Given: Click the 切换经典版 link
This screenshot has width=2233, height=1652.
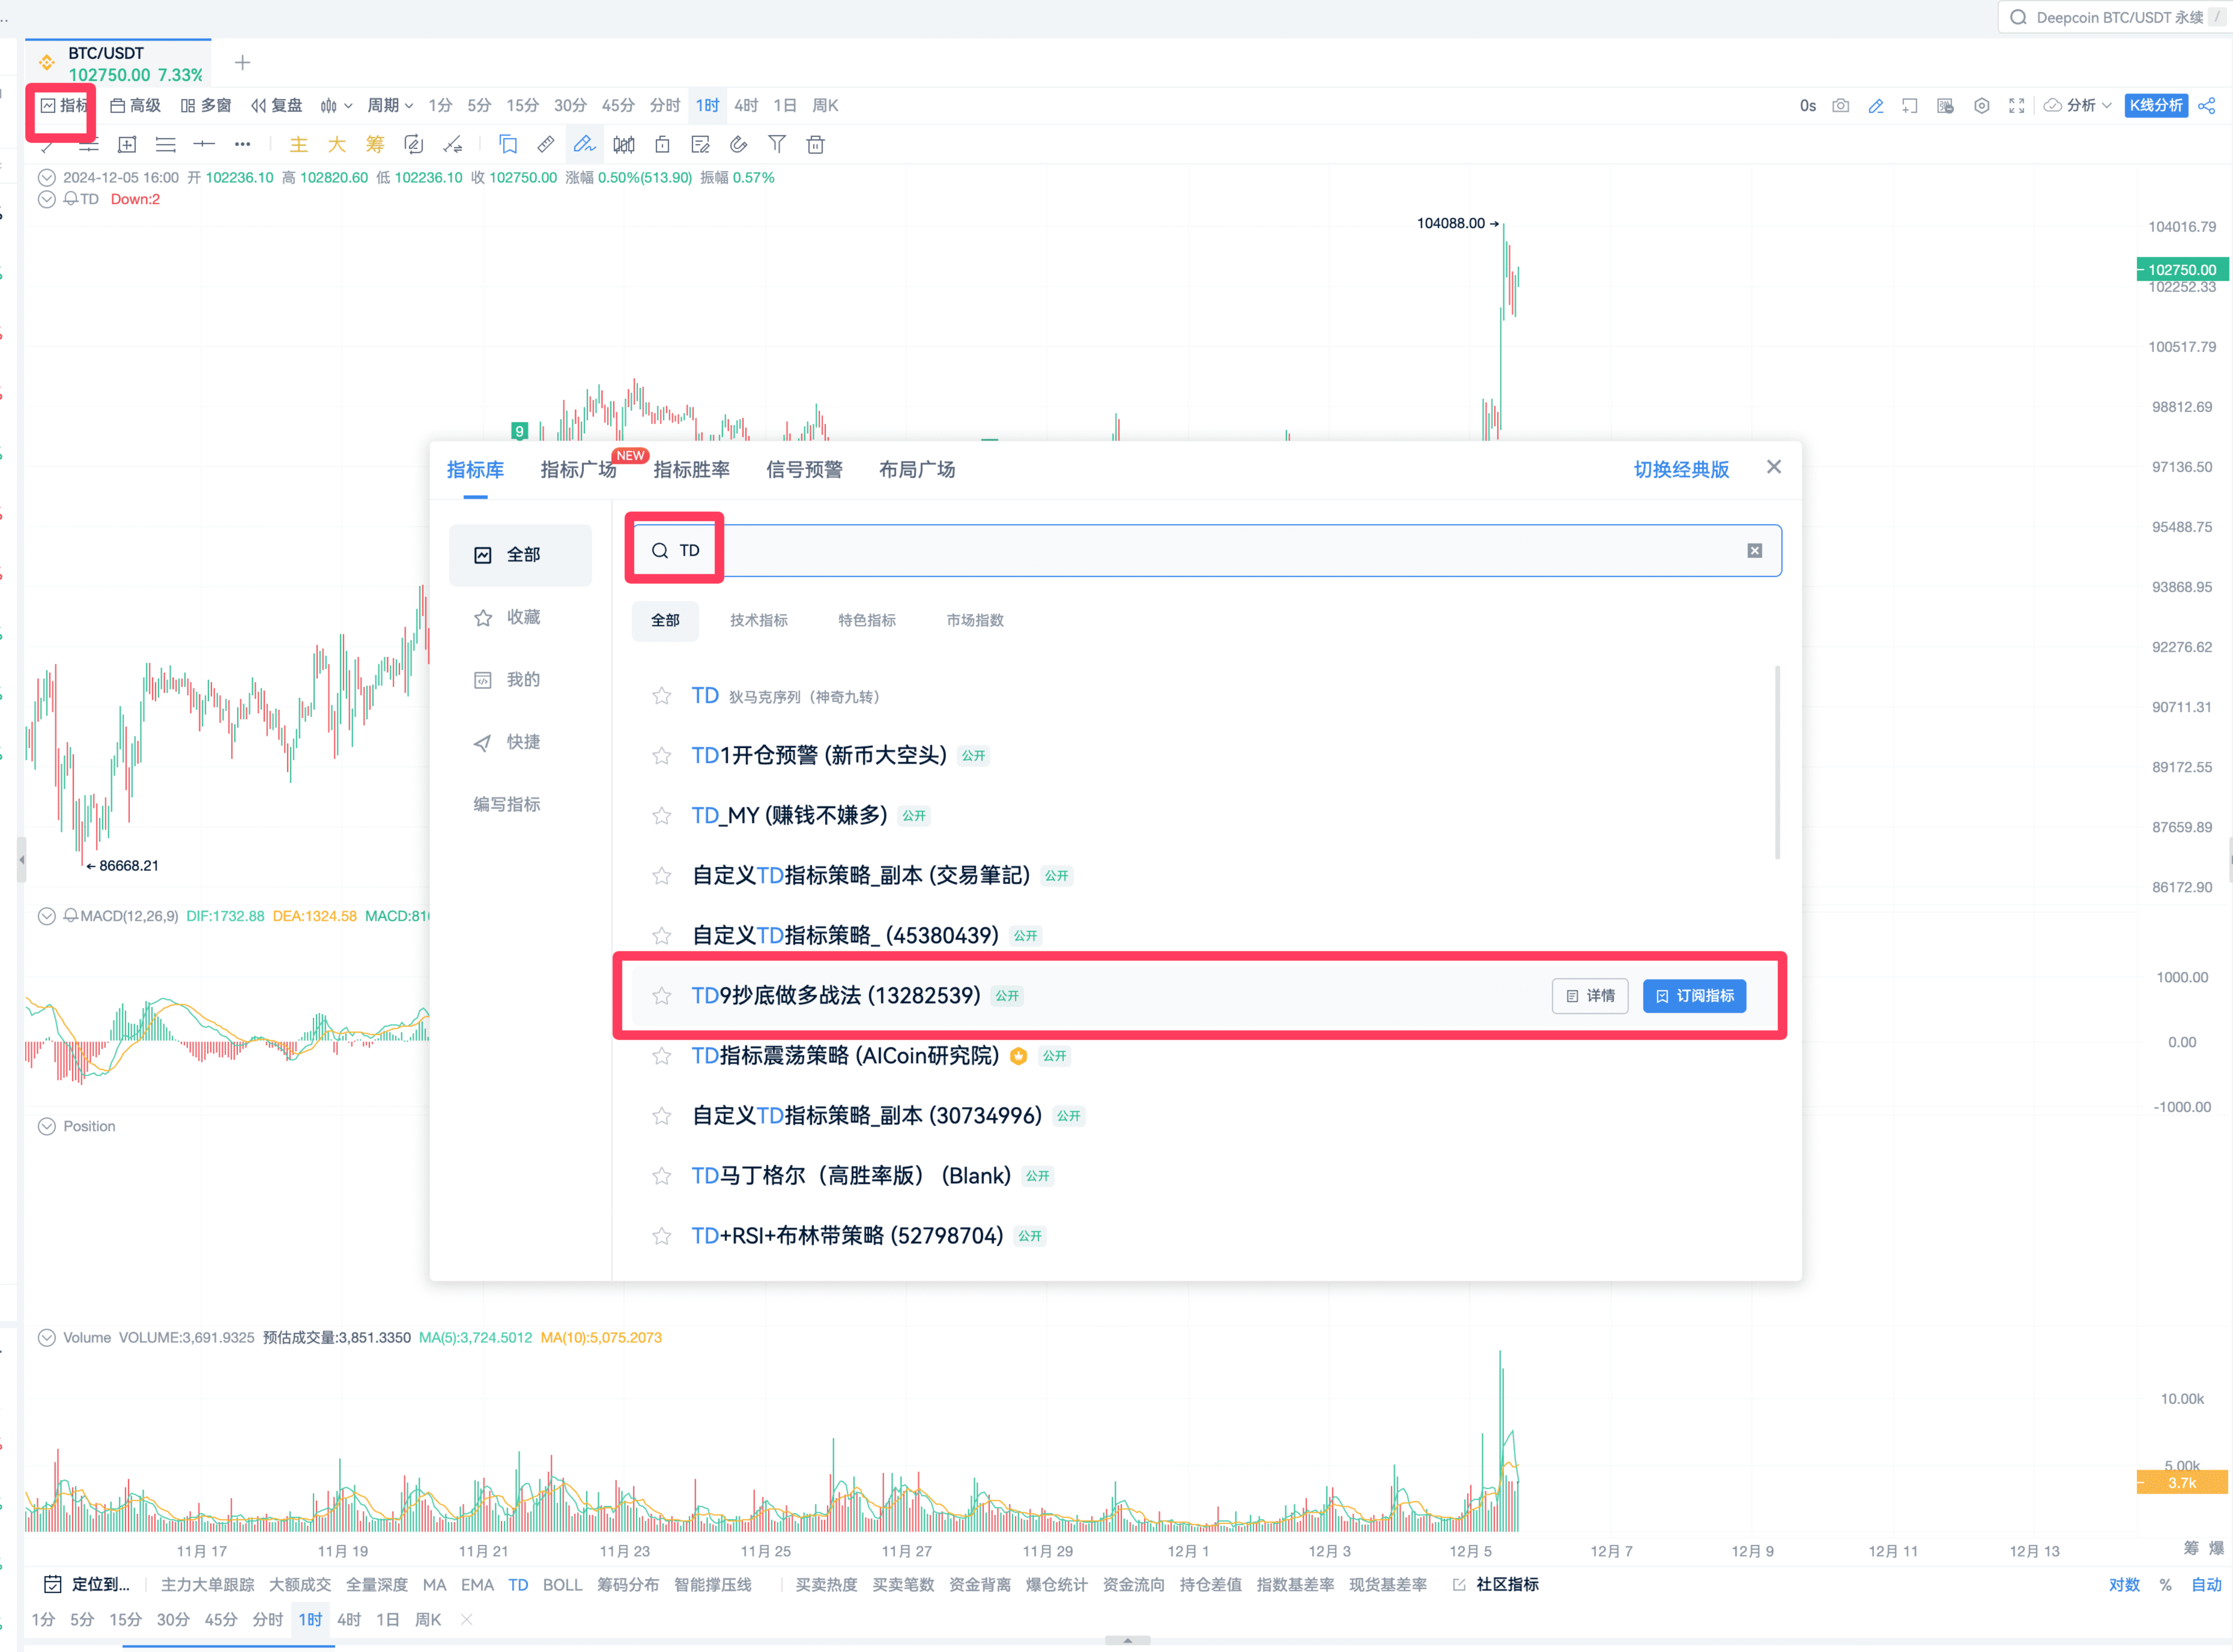Looking at the screenshot, I should 1681,470.
